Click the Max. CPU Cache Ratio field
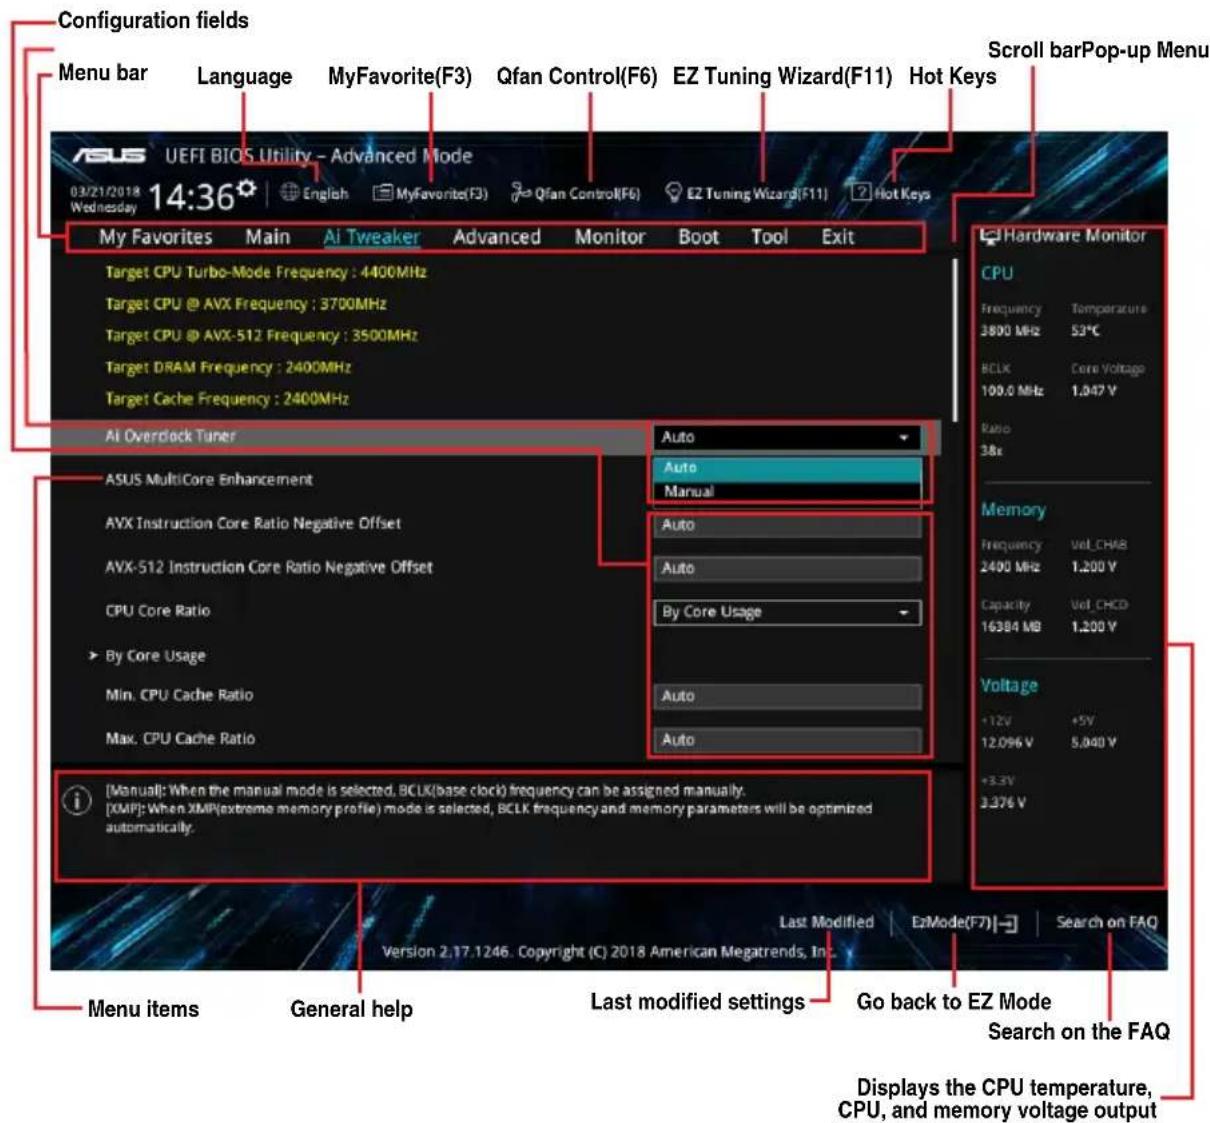This screenshot has height=1123, width=1210. [786, 740]
